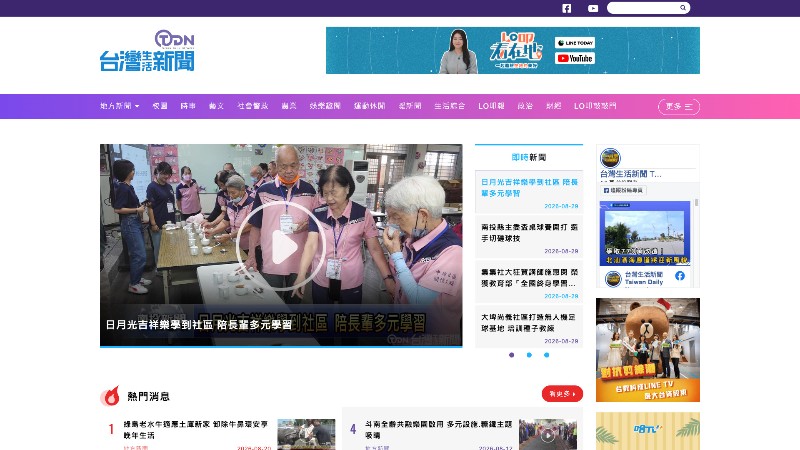Click the magnifier search icon
The height and width of the screenshot is (450, 800).
coord(683,8)
